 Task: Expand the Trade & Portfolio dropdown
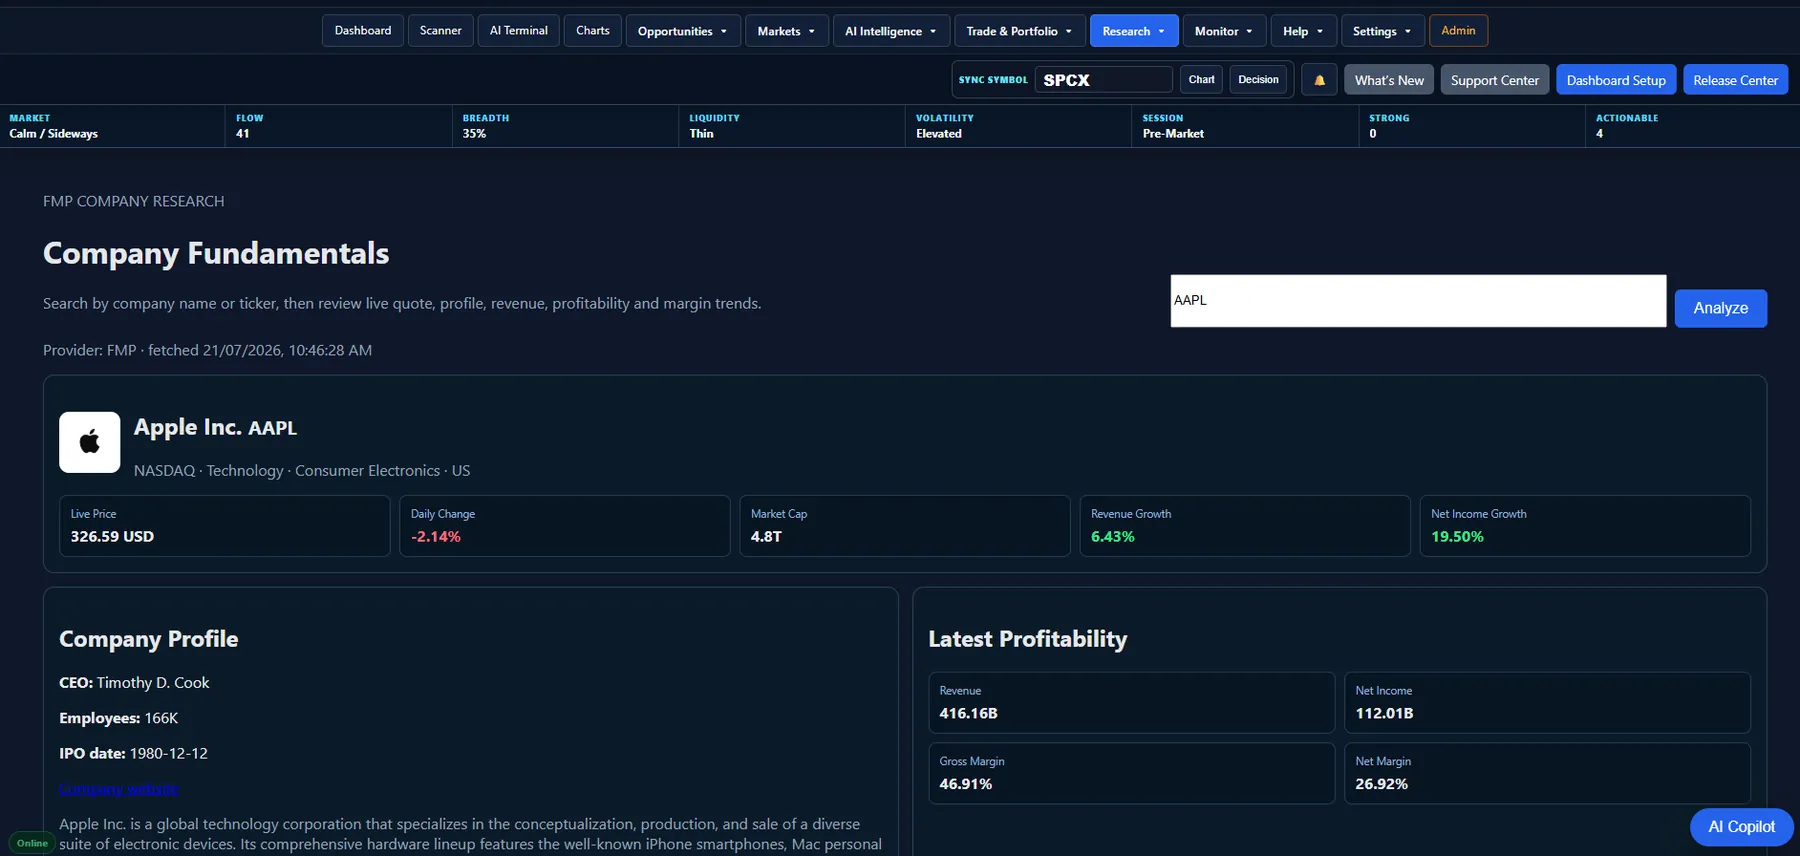point(1020,31)
